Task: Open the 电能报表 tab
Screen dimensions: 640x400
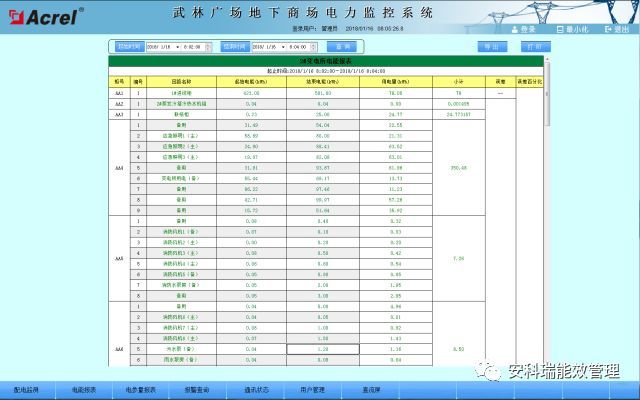Action: pos(85,391)
